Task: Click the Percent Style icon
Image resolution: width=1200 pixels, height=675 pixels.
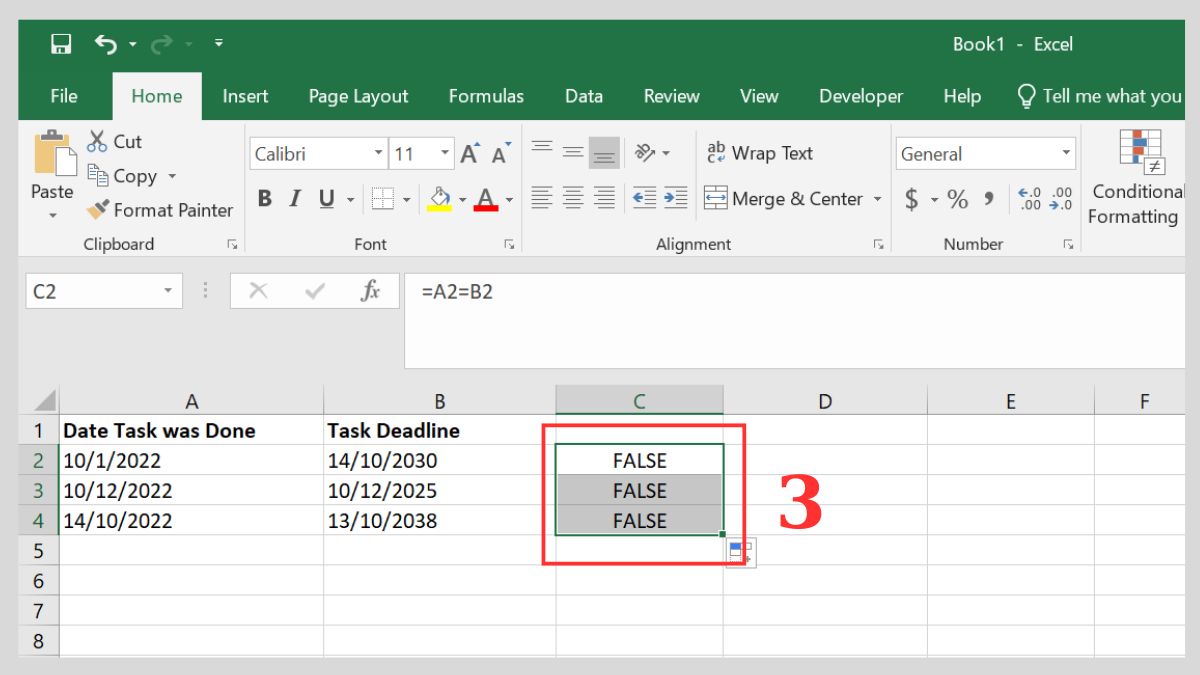Action: 956,198
